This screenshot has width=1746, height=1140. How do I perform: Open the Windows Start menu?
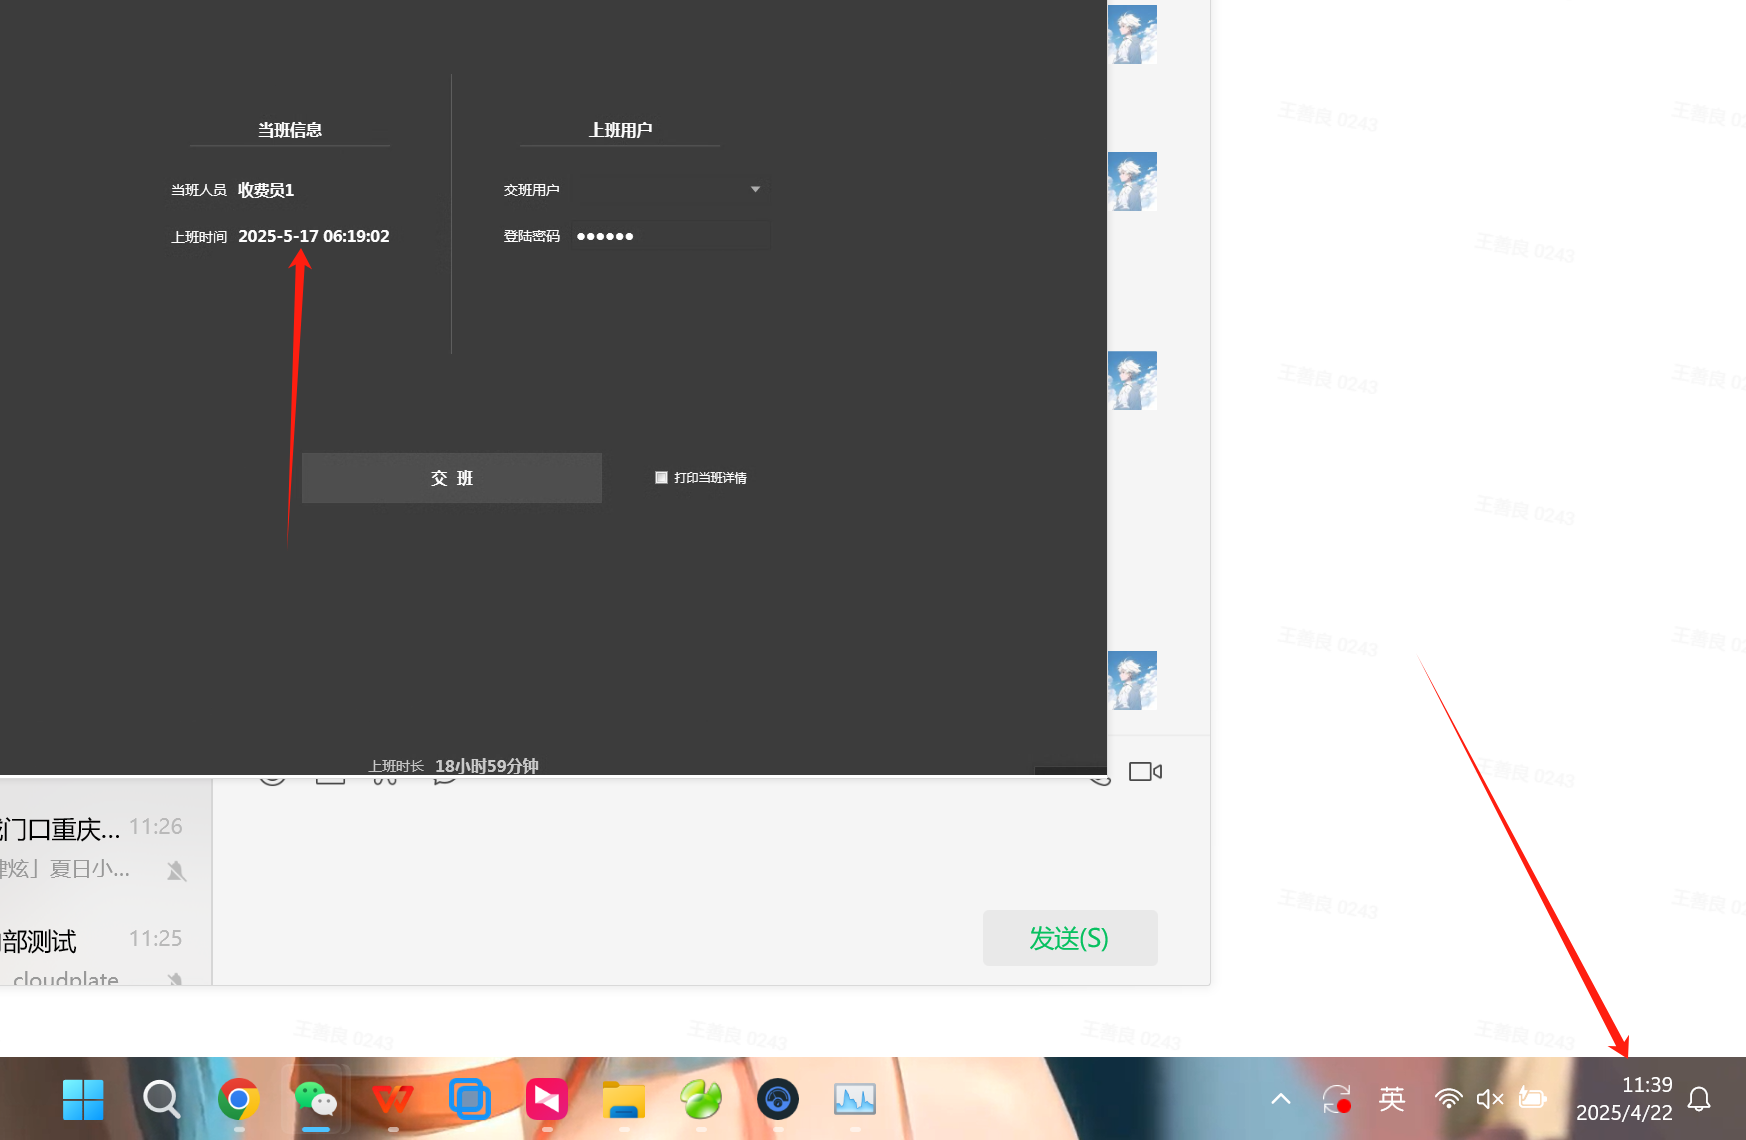(83, 1100)
